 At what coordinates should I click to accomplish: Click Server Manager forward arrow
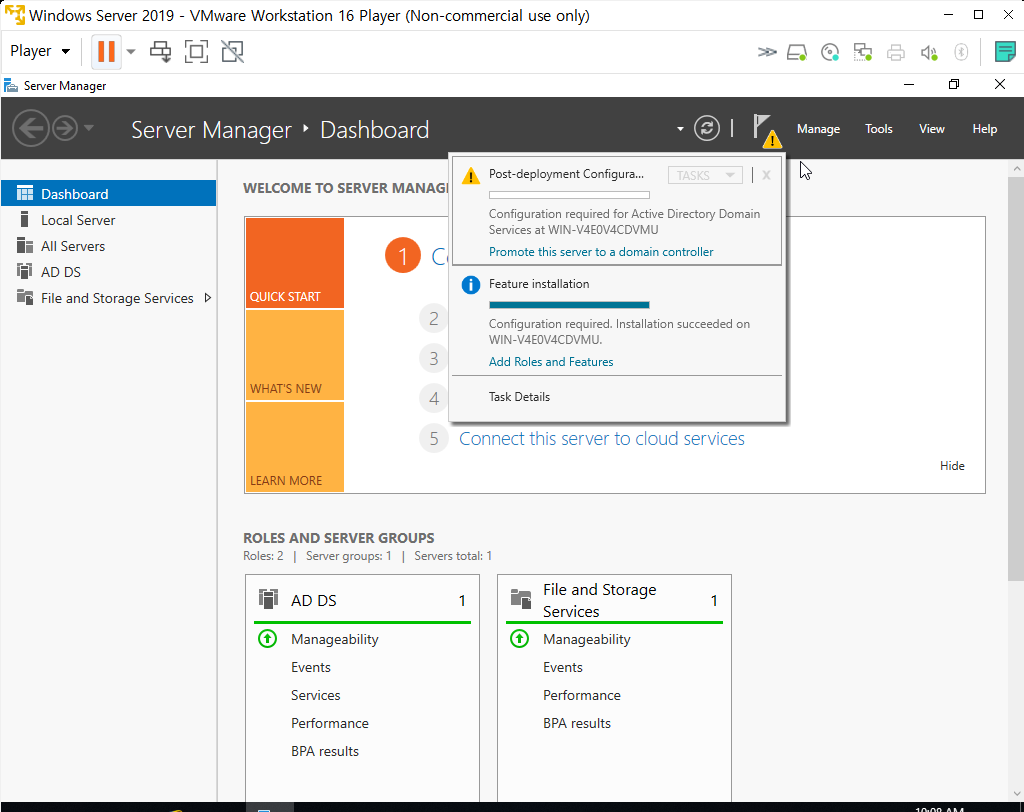coord(65,129)
